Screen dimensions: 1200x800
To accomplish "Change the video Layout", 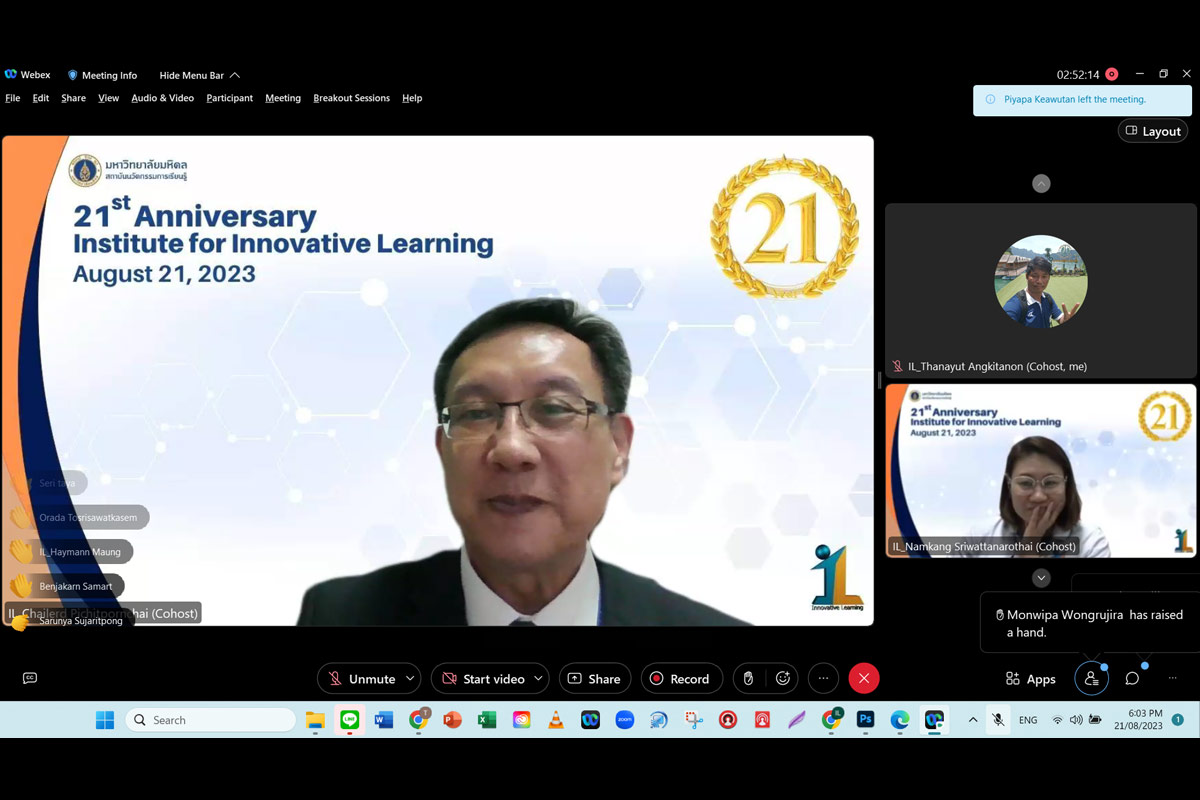I will pos(1153,131).
